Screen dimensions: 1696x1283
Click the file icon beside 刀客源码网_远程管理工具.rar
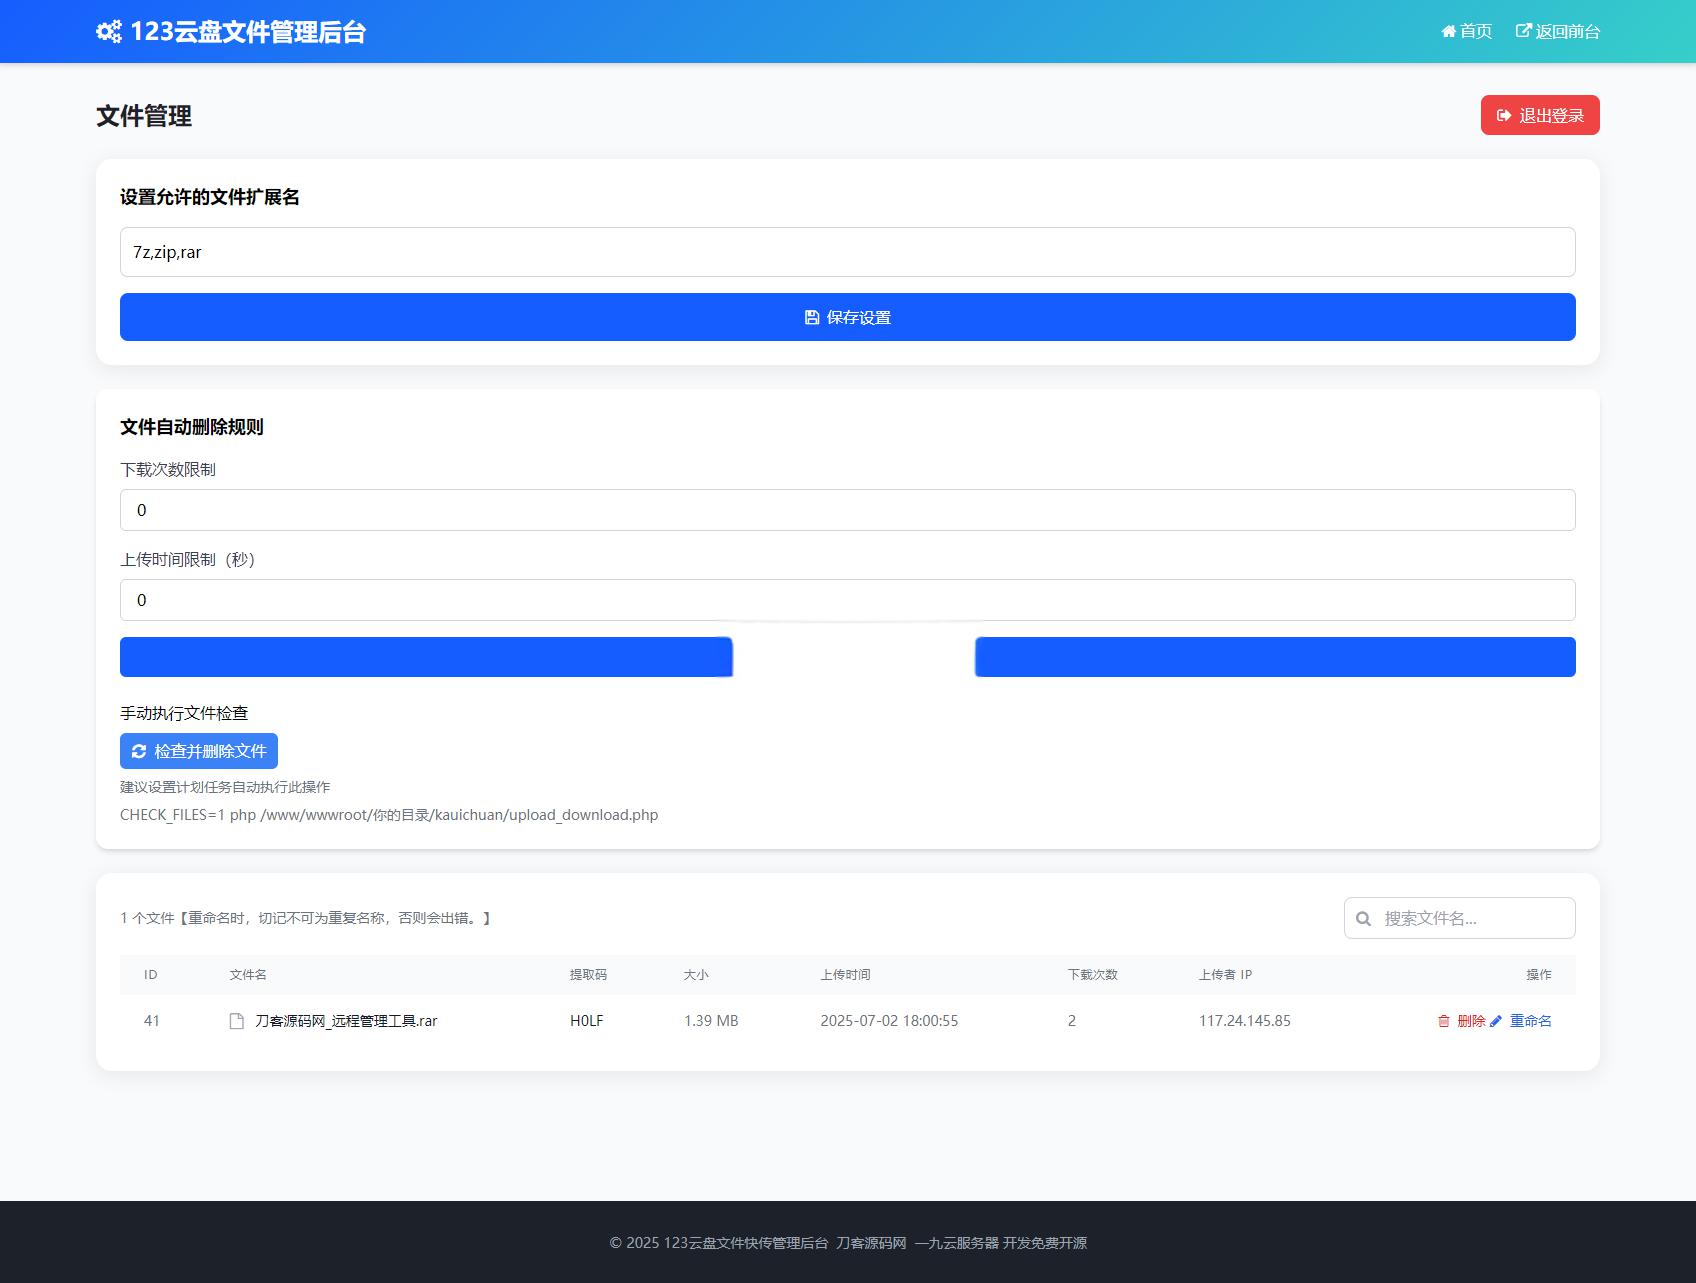coord(237,1021)
